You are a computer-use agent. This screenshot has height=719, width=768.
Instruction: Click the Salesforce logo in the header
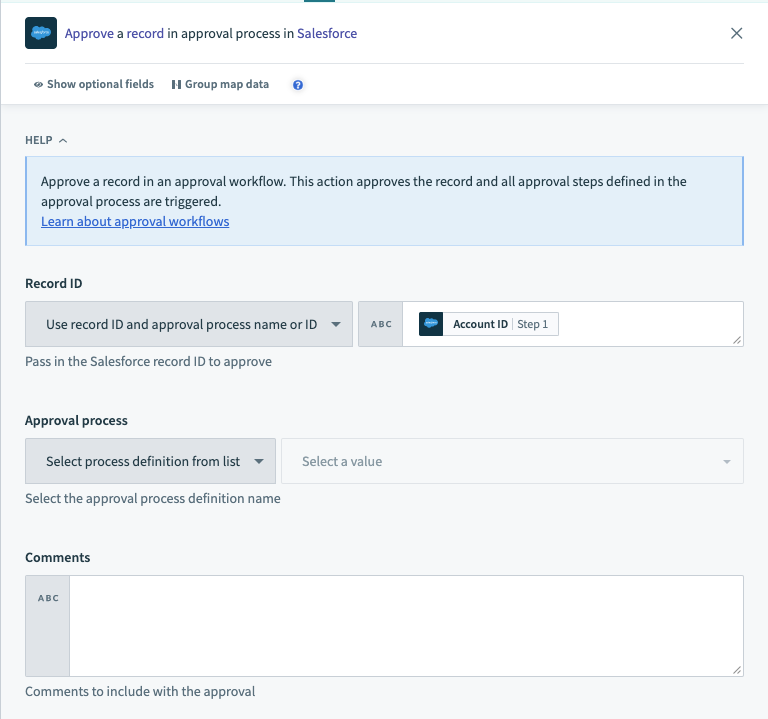41,33
